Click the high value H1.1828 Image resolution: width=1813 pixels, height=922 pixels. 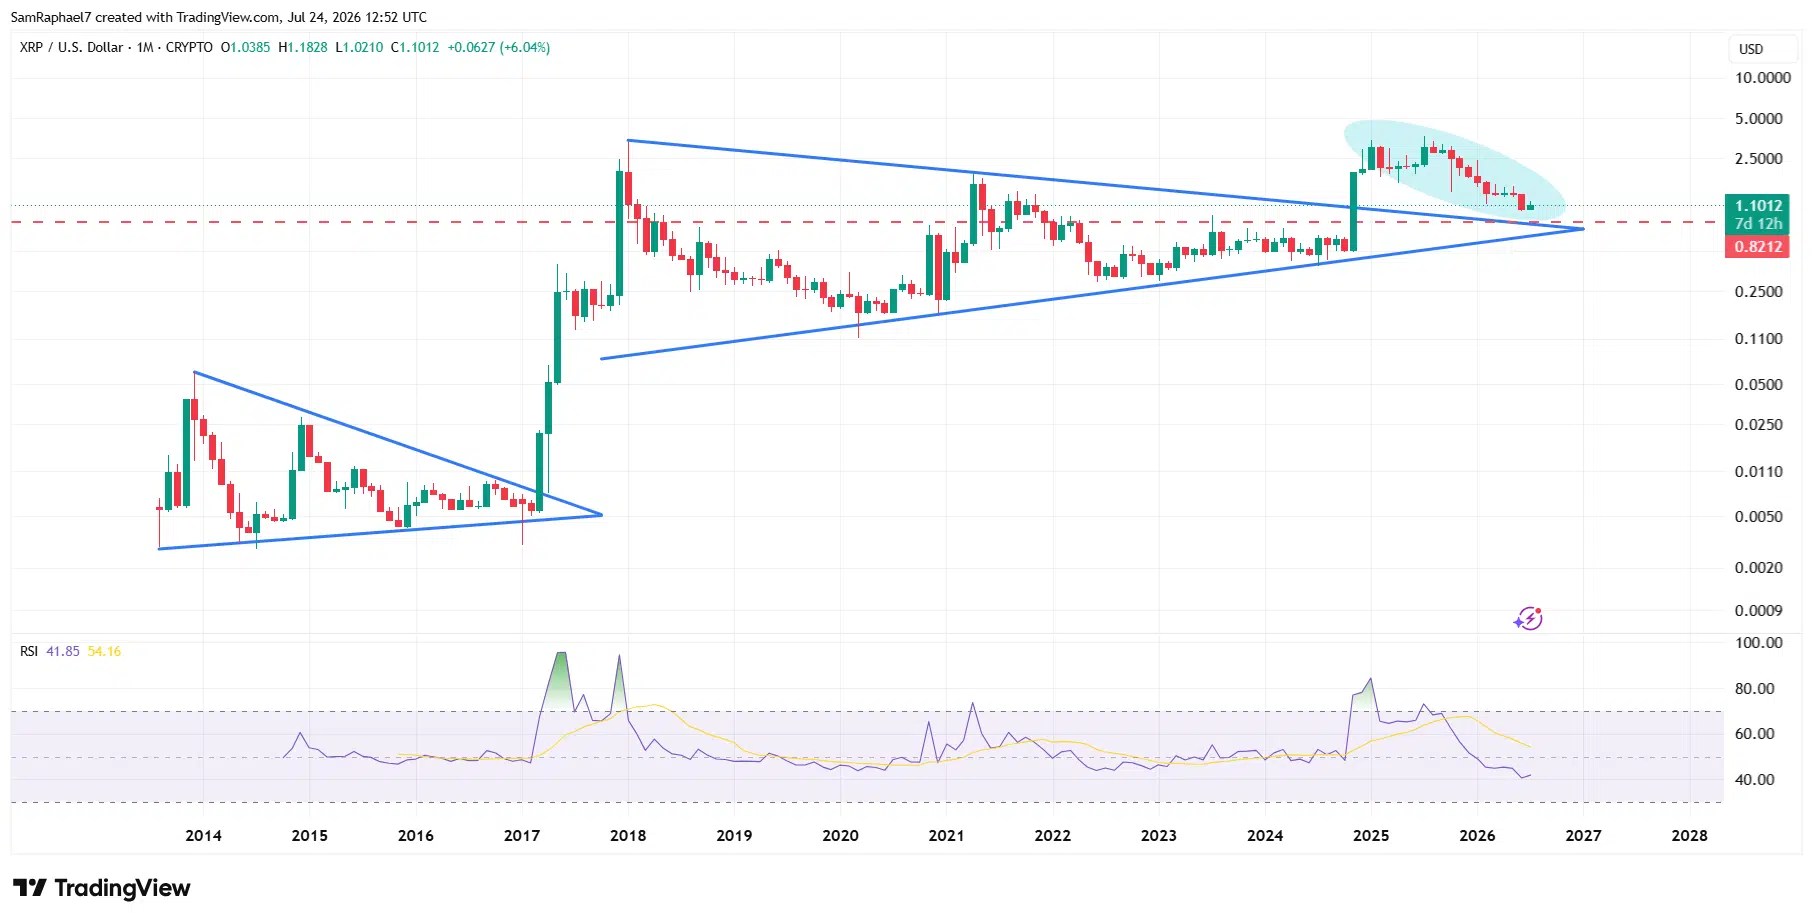[302, 47]
